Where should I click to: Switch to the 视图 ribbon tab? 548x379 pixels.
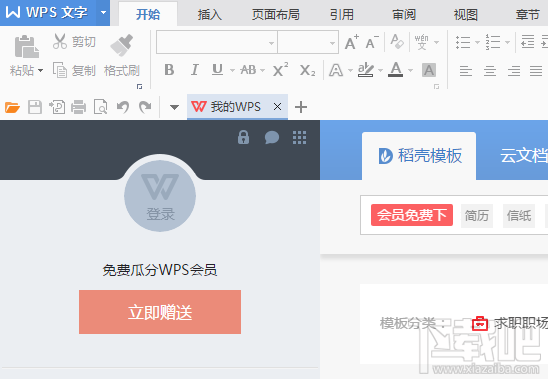[466, 15]
